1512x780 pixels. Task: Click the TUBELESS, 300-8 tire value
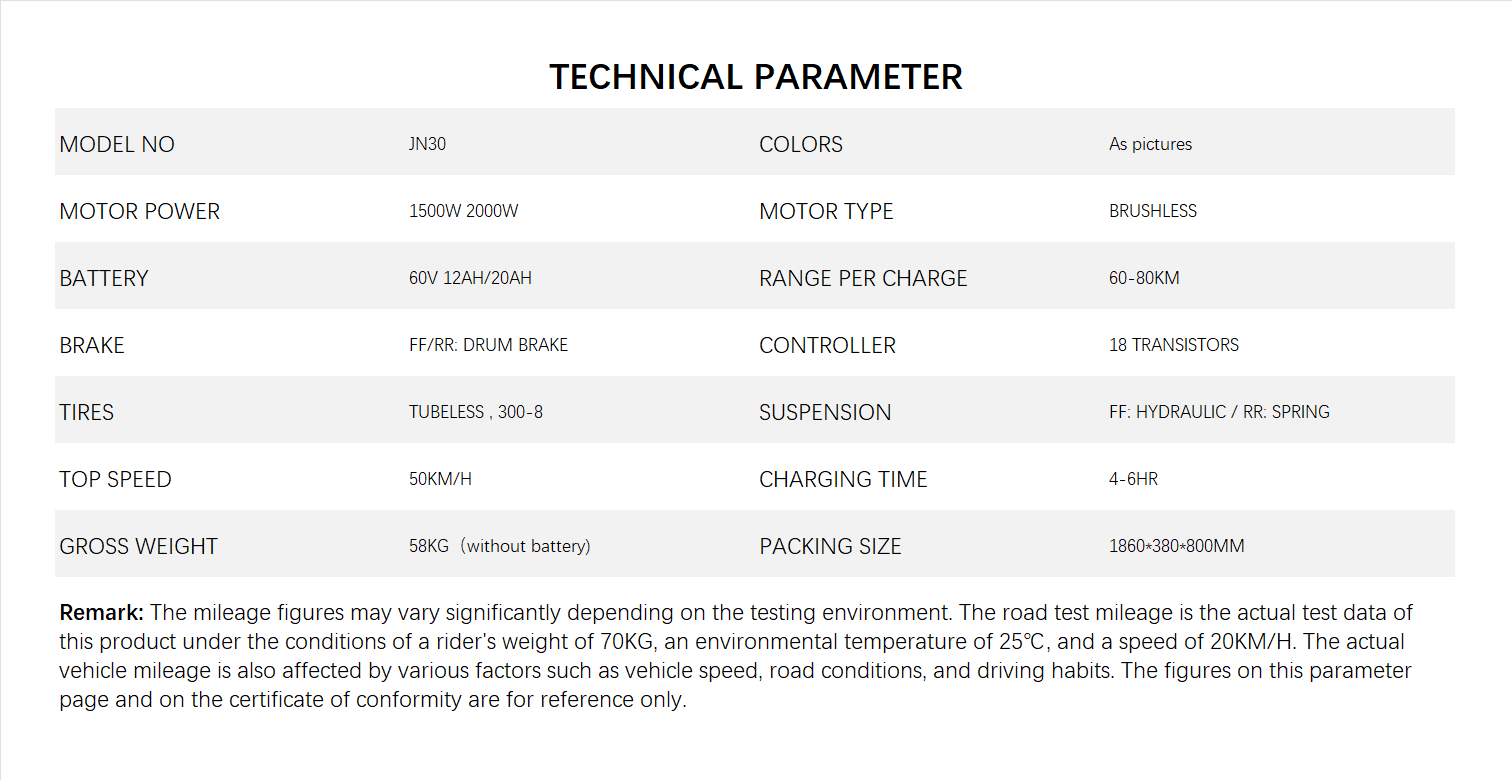475,412
